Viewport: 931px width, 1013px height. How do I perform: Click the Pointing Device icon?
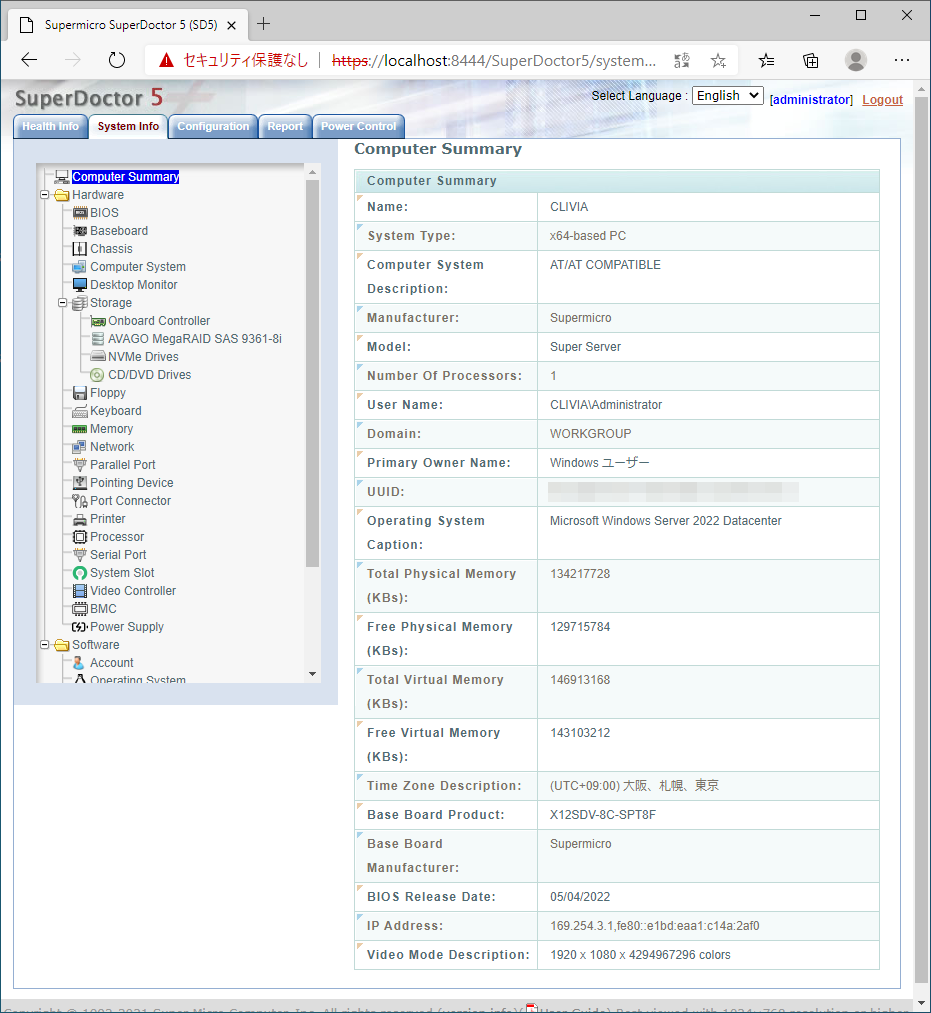pyautogui.click(x=80, y=483)
